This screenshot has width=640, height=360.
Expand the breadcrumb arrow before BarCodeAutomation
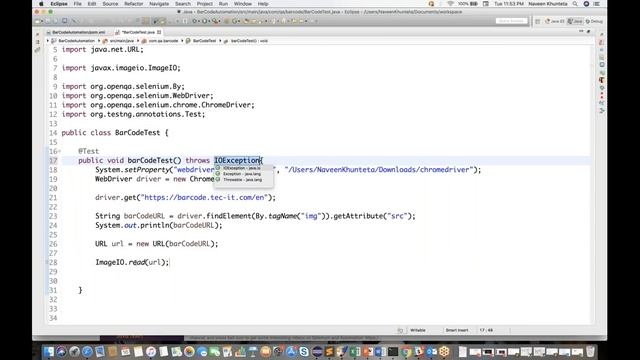tap(48, 41)
